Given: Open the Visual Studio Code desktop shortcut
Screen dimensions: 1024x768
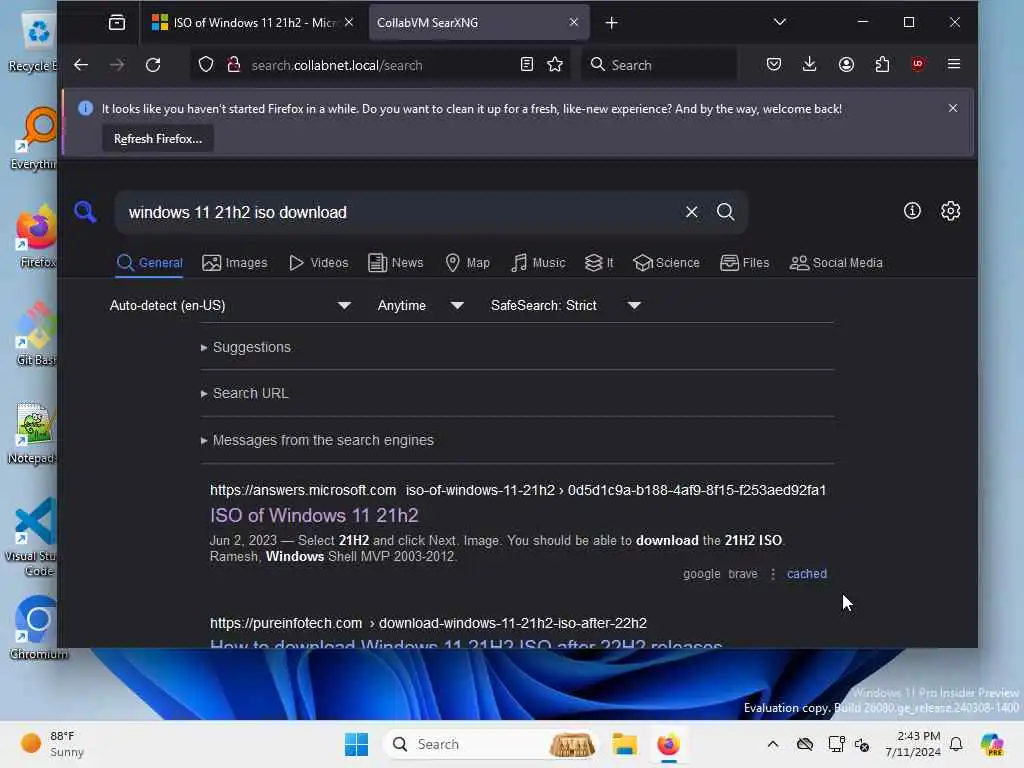Looking at the screenshot, I should [x=31, y=537].
